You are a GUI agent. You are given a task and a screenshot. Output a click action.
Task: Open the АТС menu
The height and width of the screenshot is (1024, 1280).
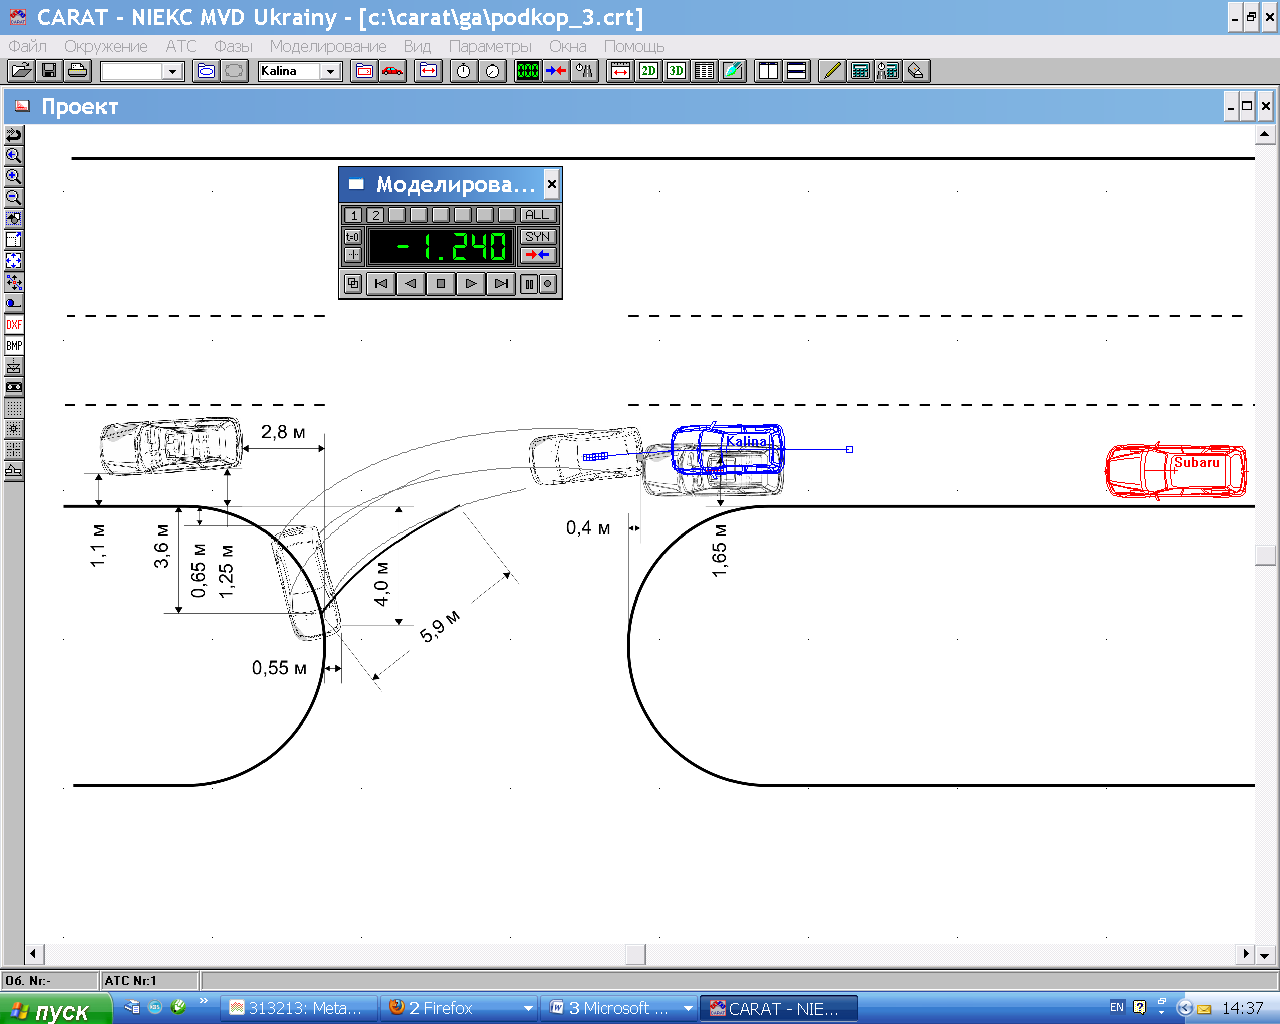pos(181,46)
